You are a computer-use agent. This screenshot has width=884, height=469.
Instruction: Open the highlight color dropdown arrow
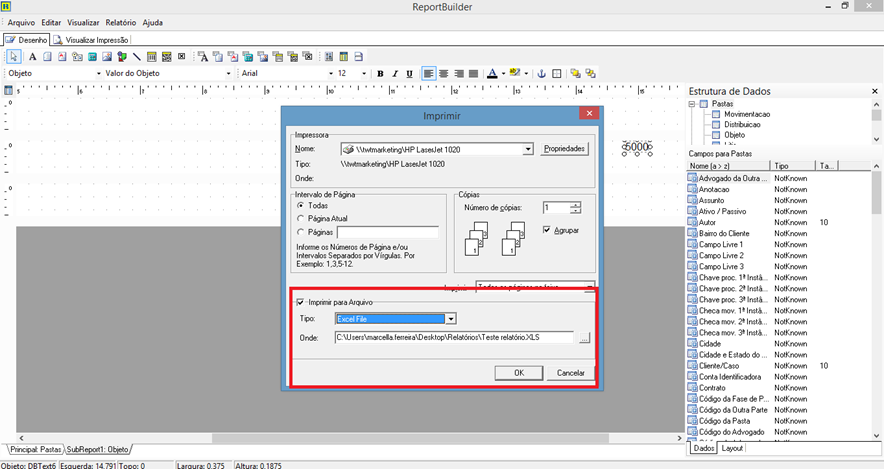[x=526, y=73]
